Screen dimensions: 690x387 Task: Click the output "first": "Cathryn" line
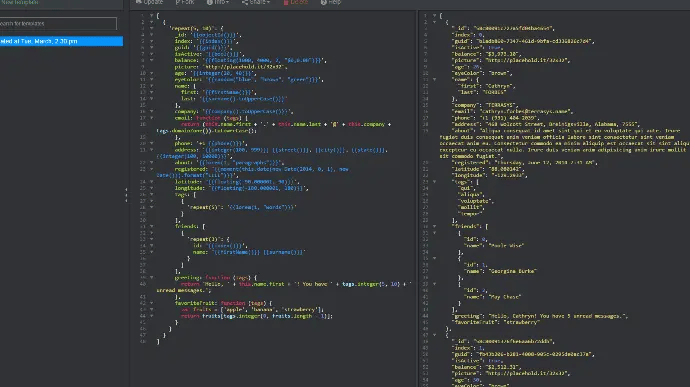click(x=486, y=86)
